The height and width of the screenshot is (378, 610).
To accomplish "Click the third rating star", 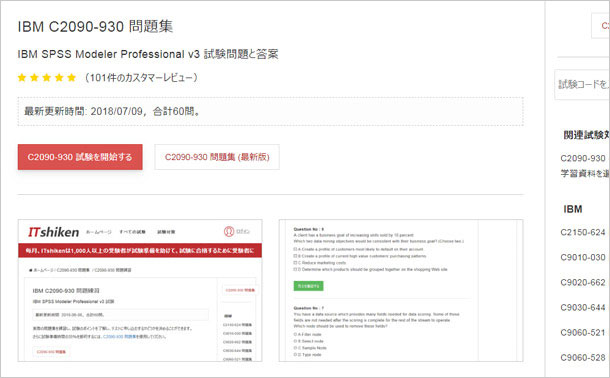I will pos(47,77).
